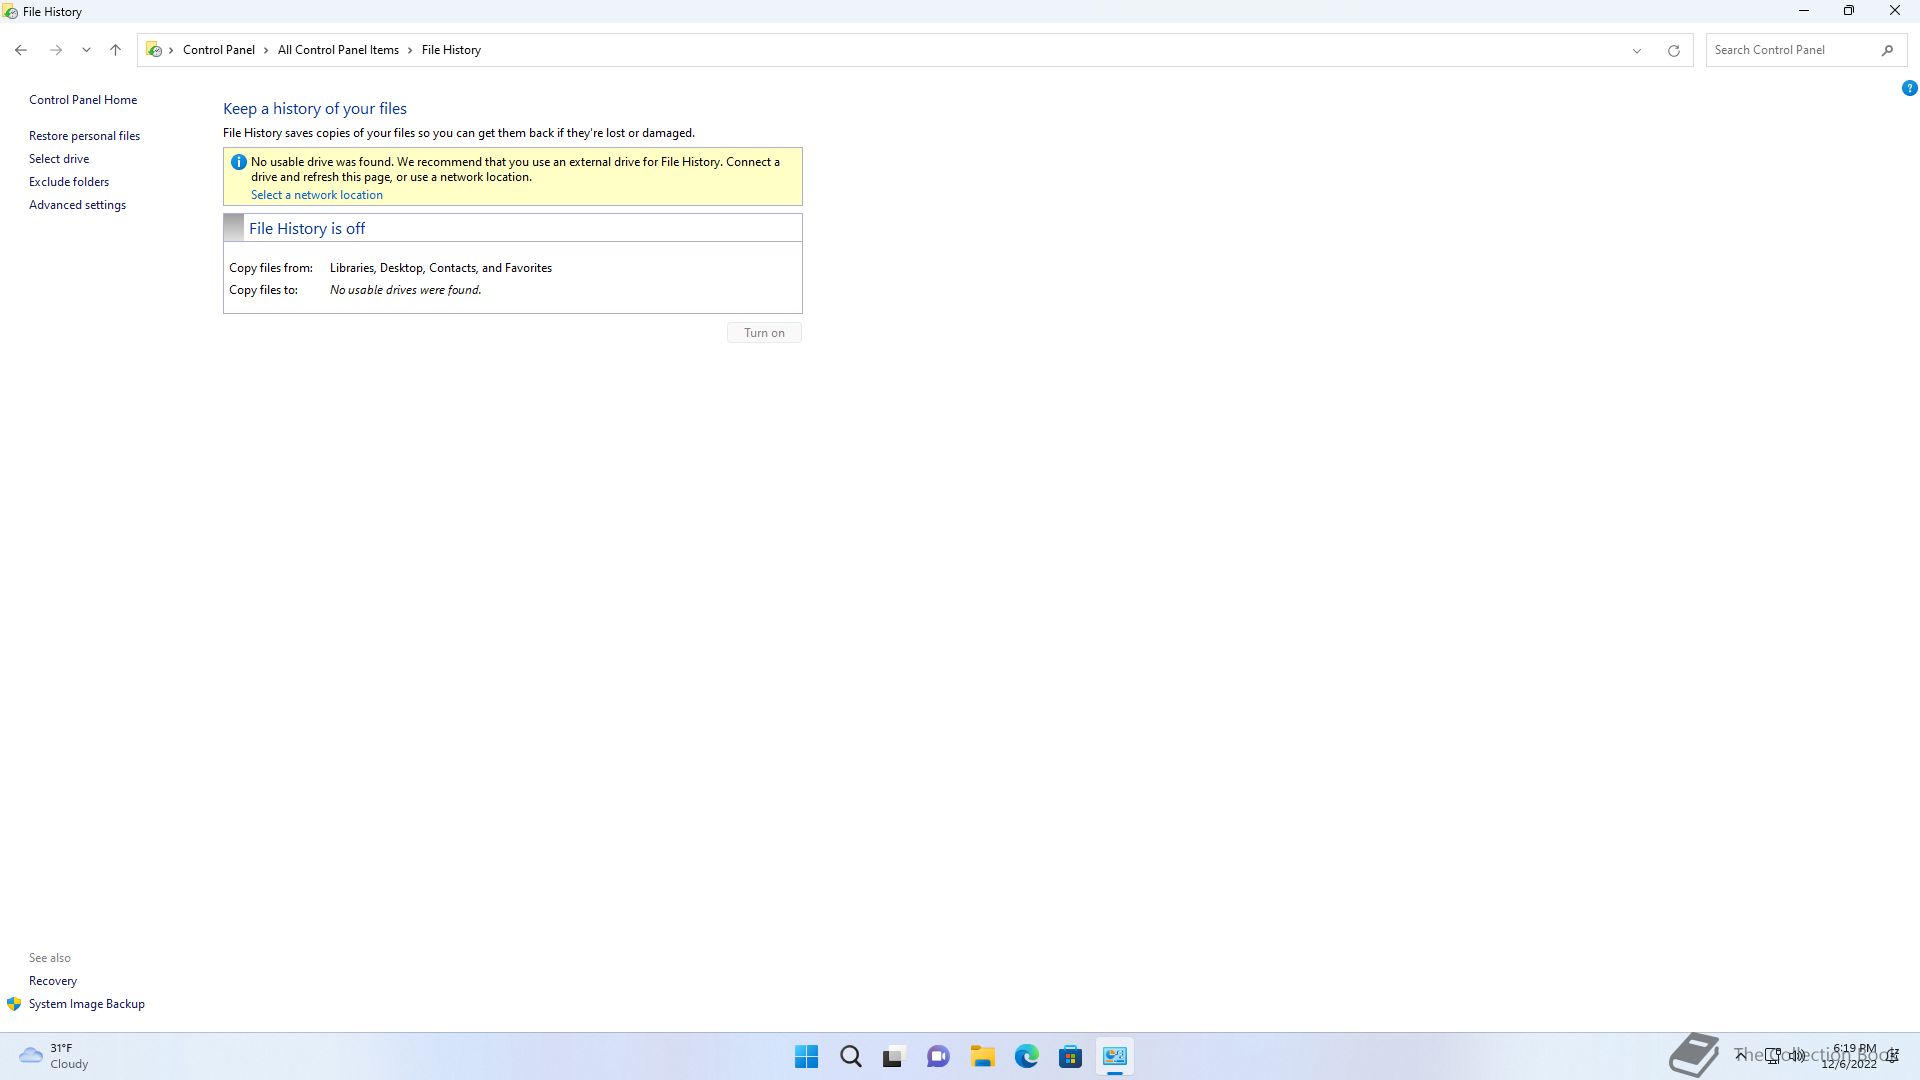1920x1080 pixels.
Task: Open the help question mark icon
Action: (x=1909, y=88)
